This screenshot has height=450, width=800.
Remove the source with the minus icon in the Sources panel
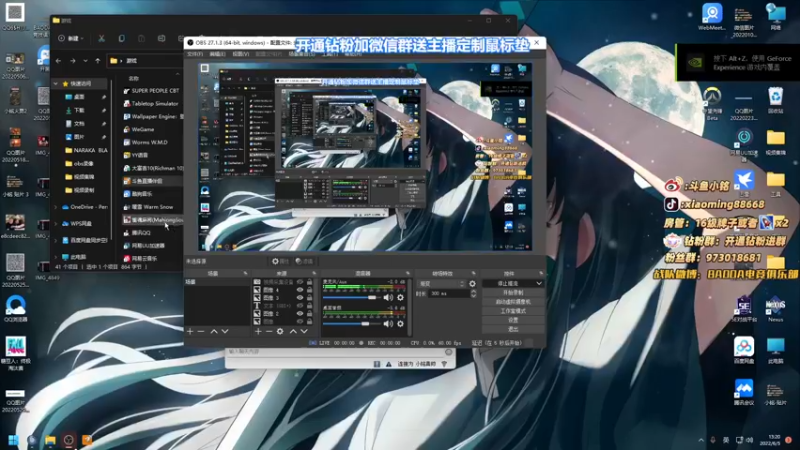pyautogui.click(x=269, y=332)
